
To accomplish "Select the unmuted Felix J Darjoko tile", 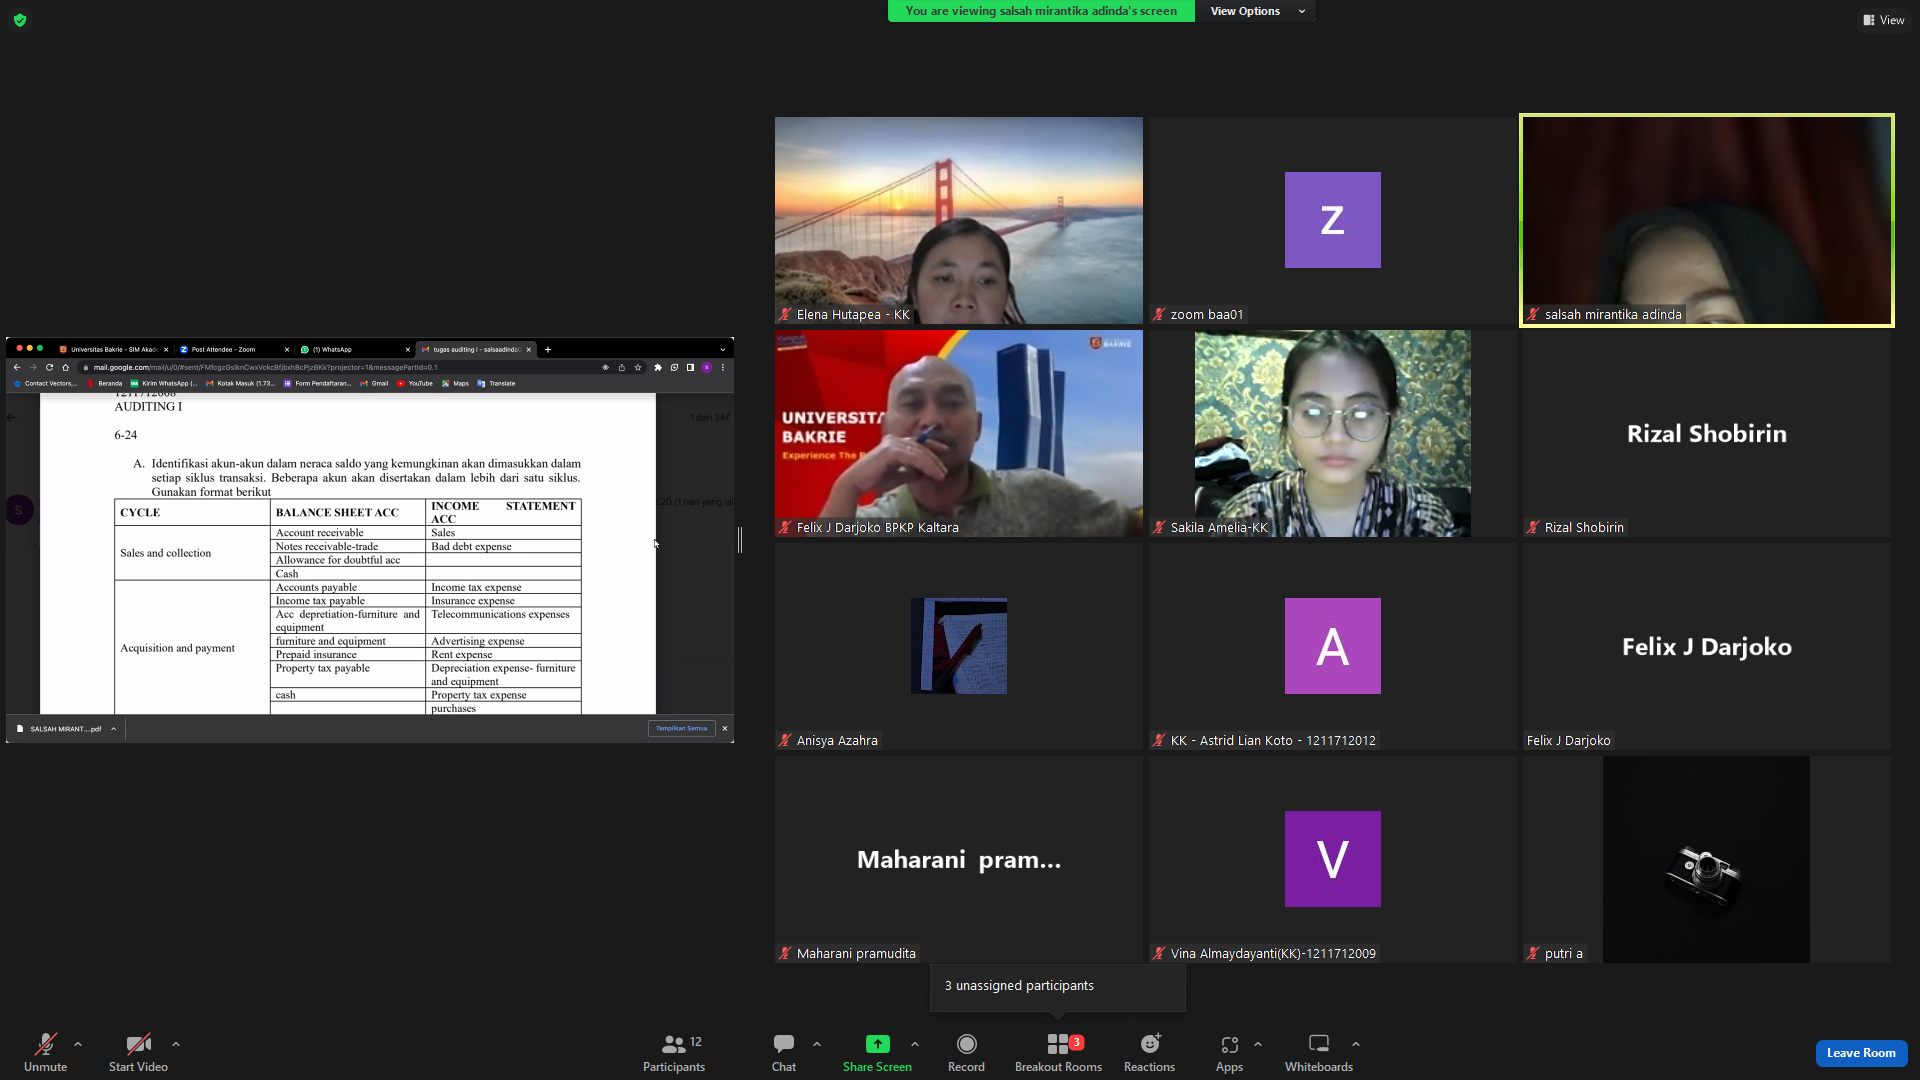I will coord(1707,646).
